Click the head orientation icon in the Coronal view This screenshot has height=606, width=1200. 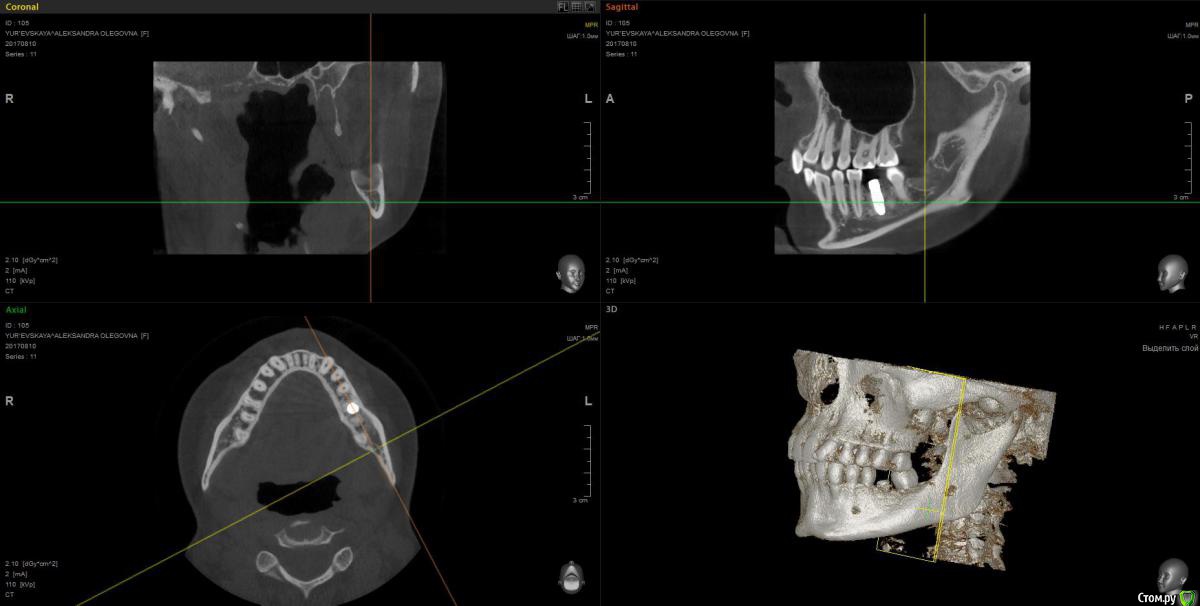coord(570,273)
